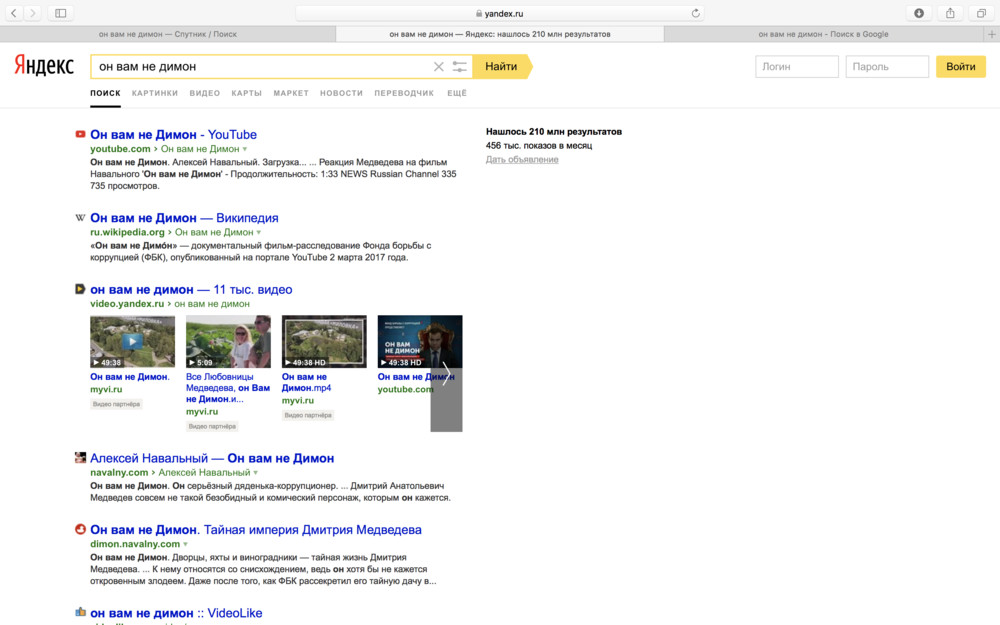
Task: Open он вам не димон :: VideoLike result
Action: [x=176, y=613]
